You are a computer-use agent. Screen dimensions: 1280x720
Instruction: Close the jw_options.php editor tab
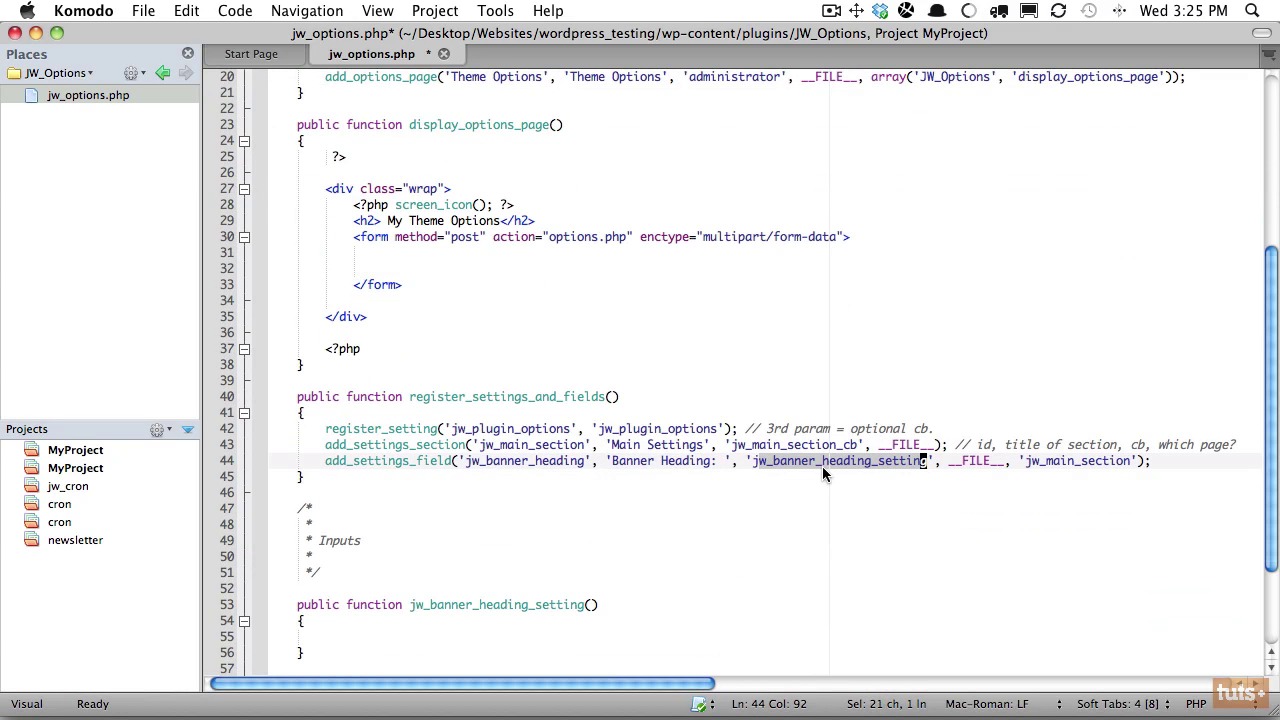coord(444,54)
